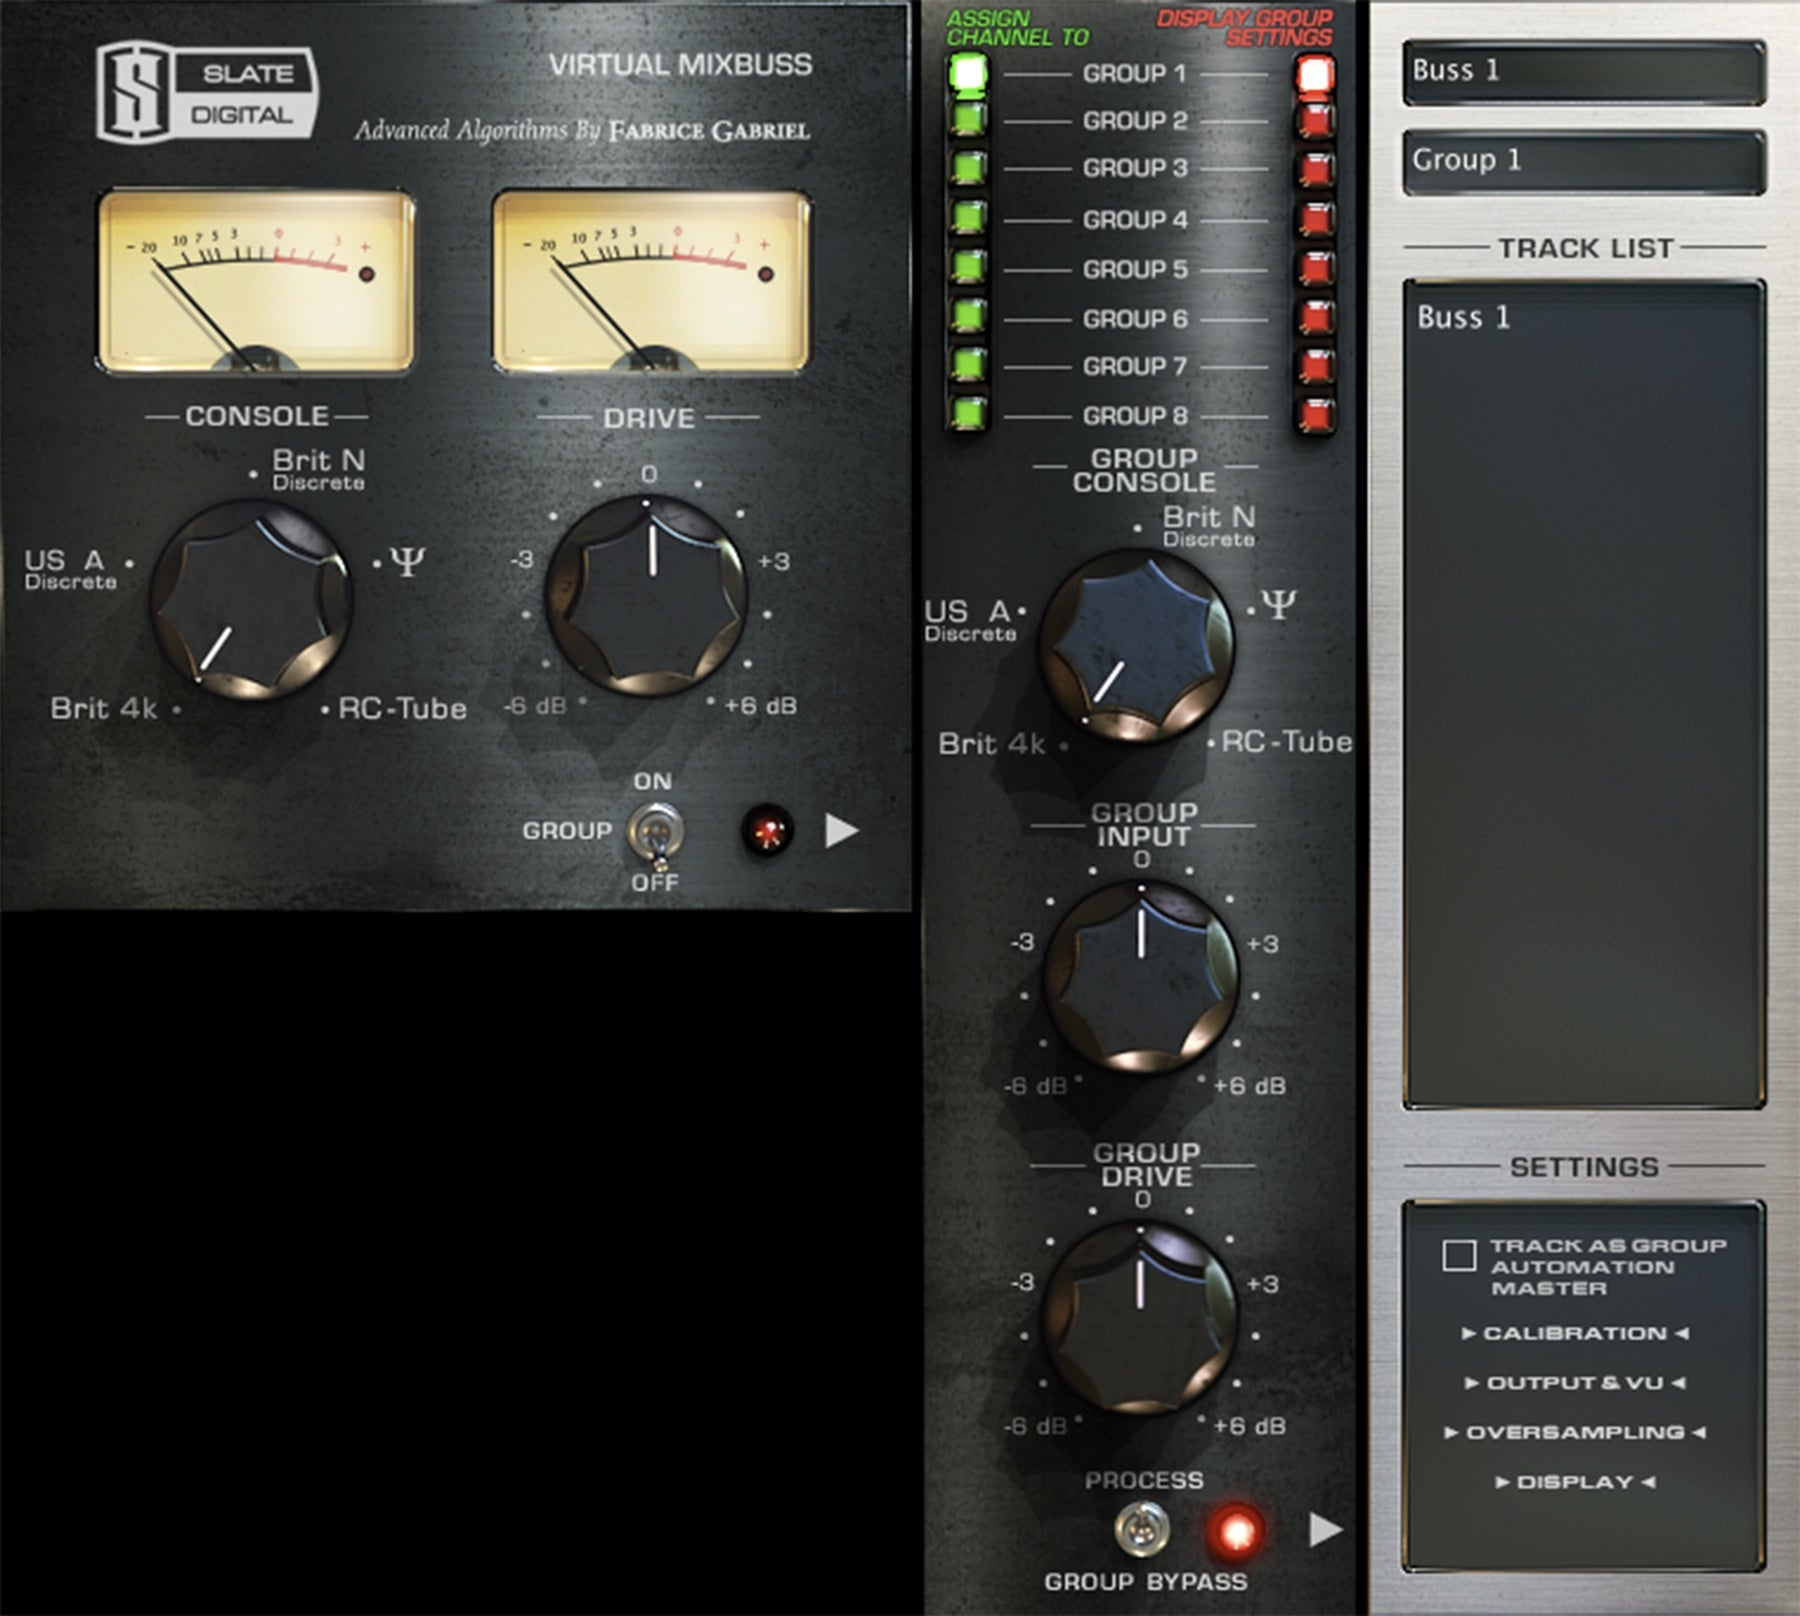The width and height of the screenshot is (1800, 1616).
Task: Click the green Group 8 assign LED
Action: [x=967, y=413]
